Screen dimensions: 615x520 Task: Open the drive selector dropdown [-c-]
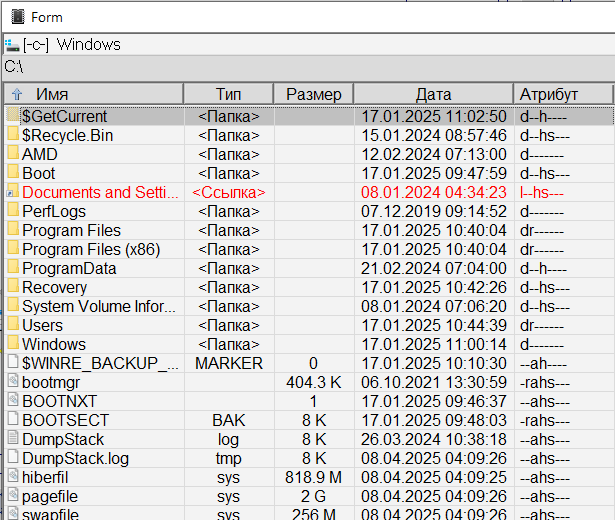click(38, 44)
